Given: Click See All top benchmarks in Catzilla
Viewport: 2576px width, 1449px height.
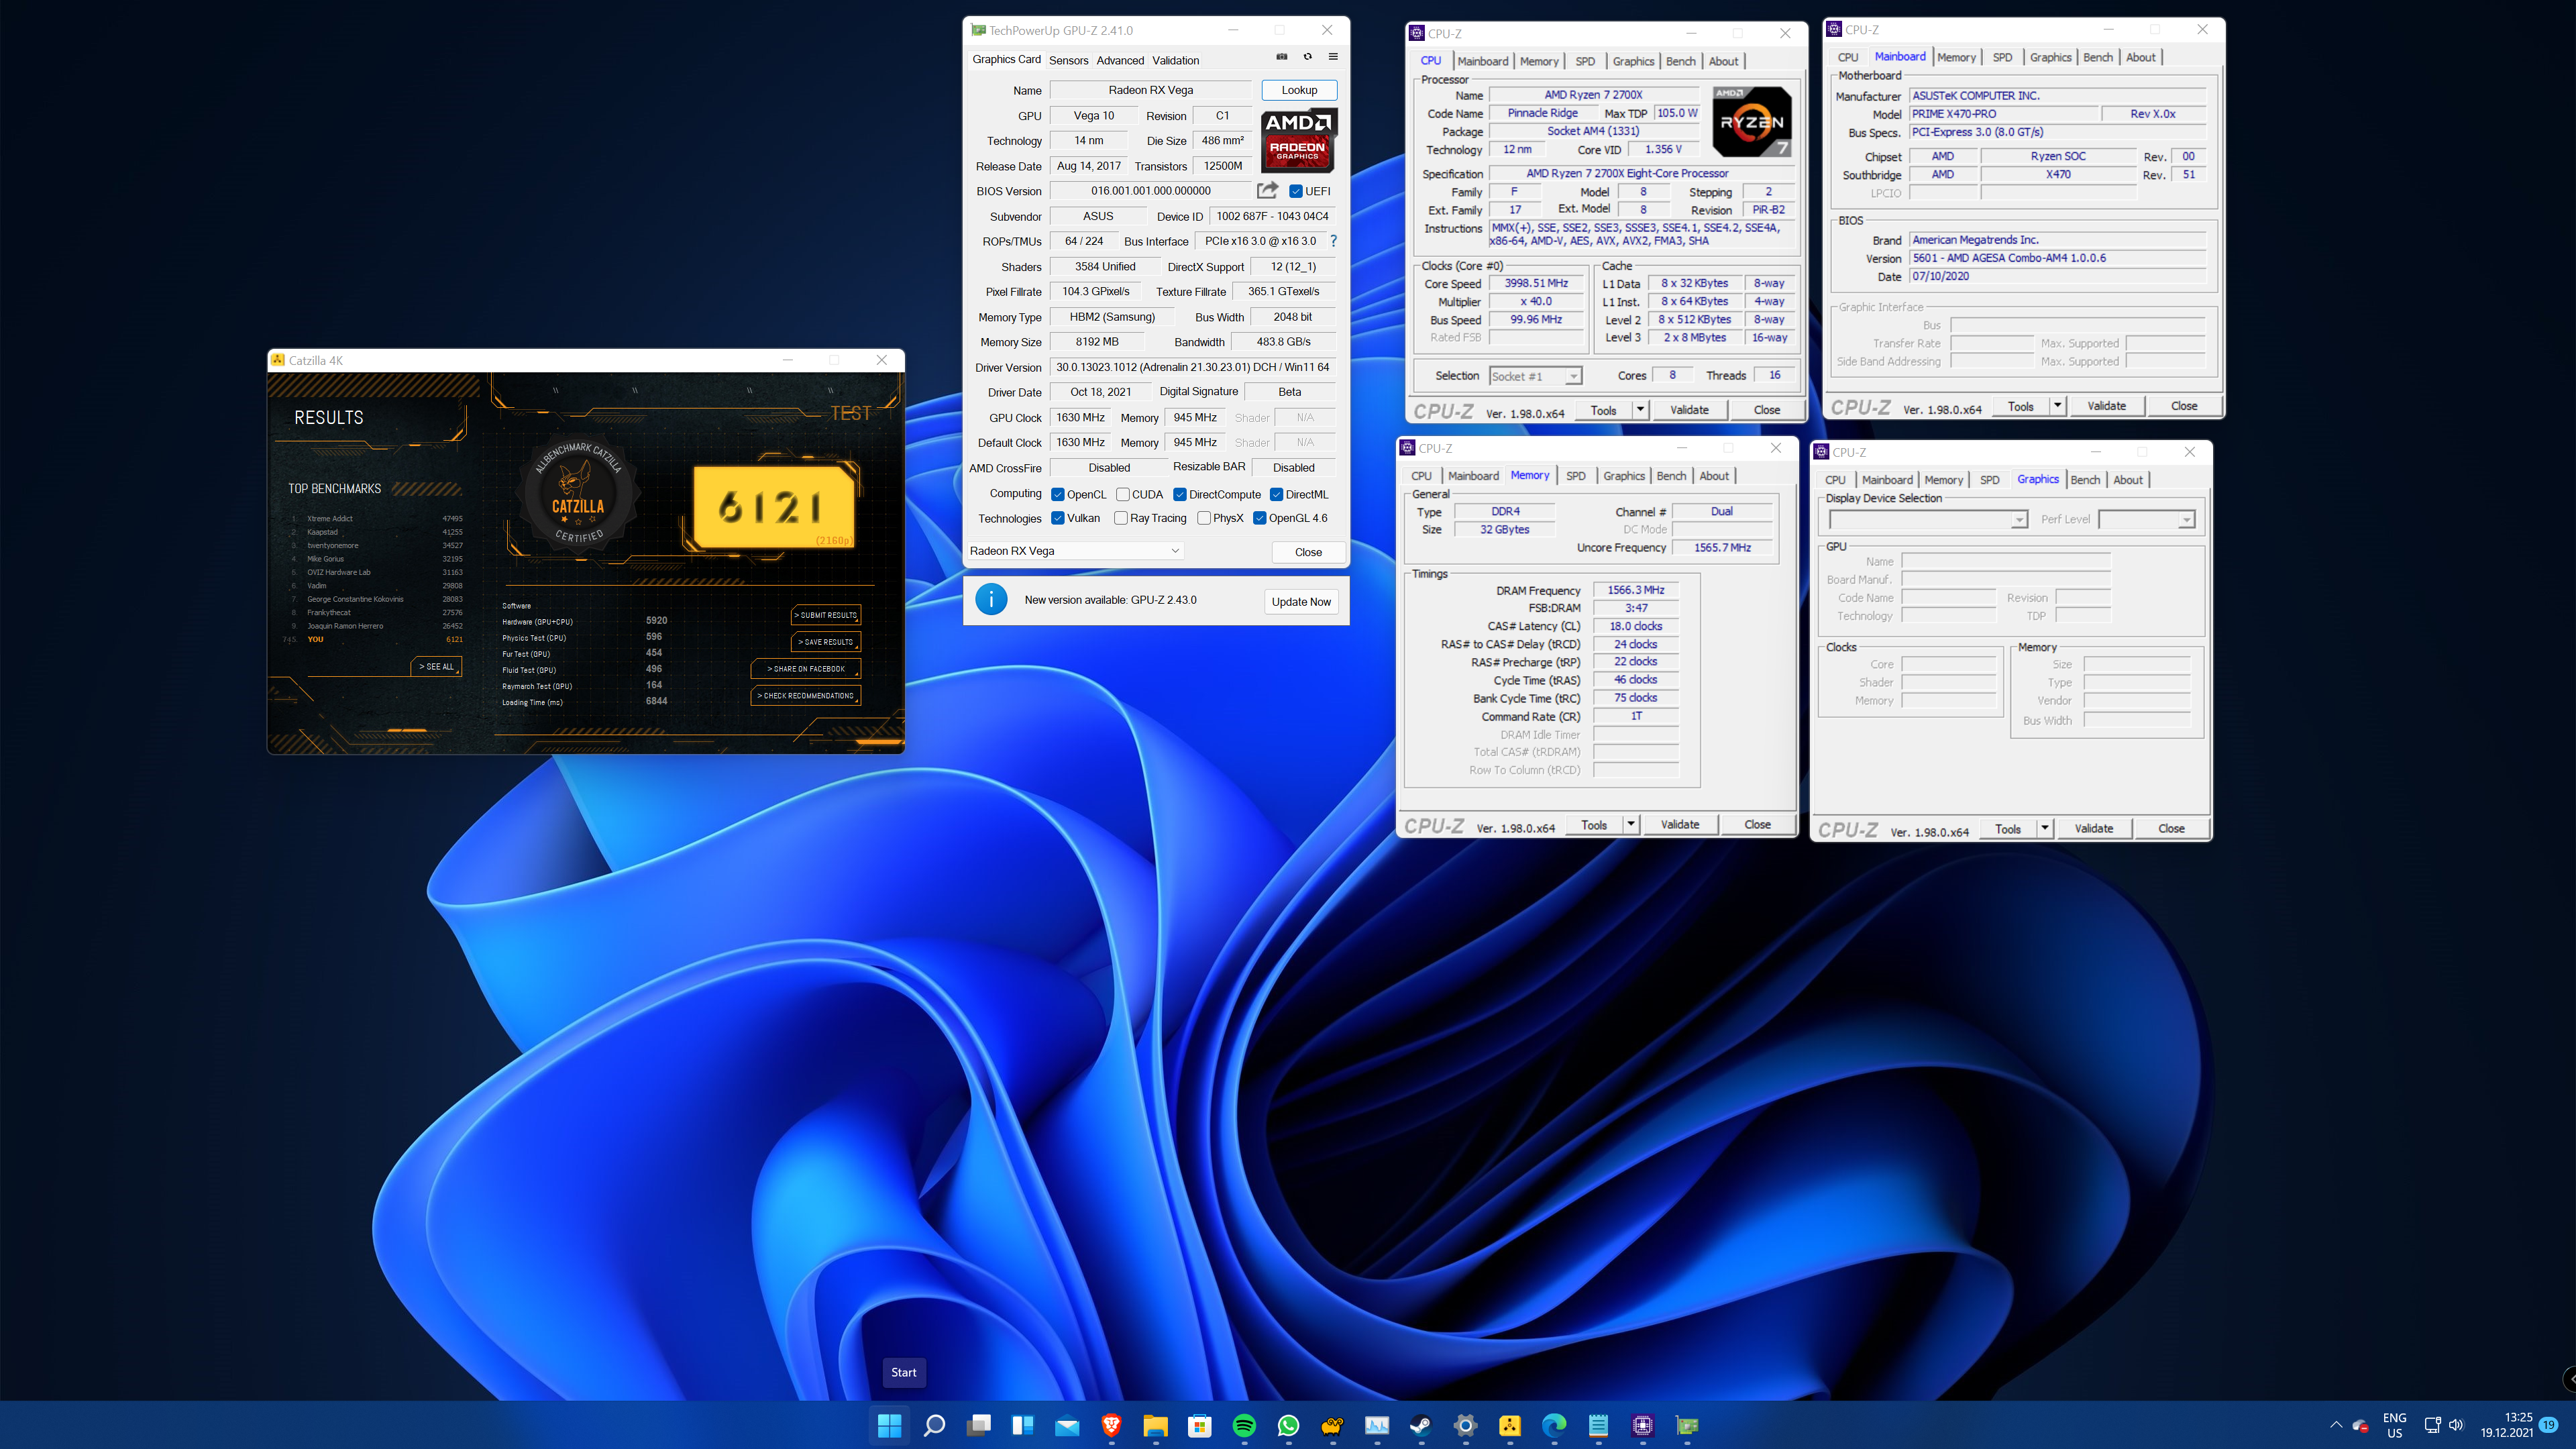Looking at the screenshot, I should pyautogui.click(x=436, y=666).
